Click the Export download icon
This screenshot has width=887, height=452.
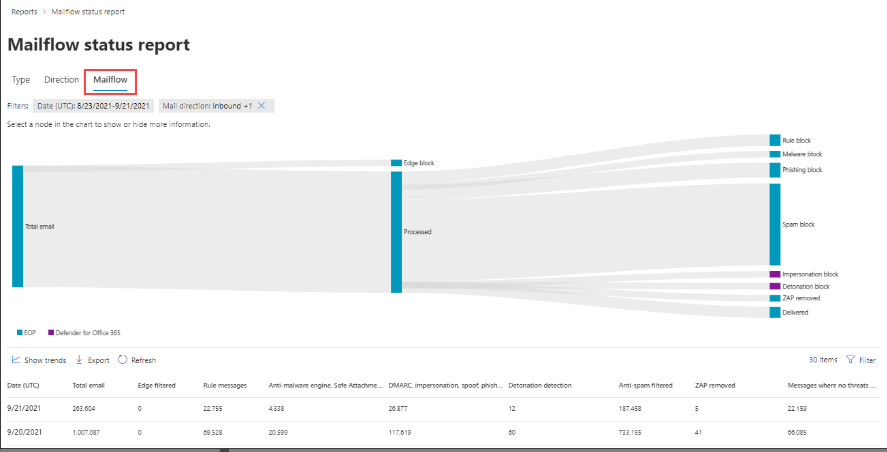click(79, 360)
